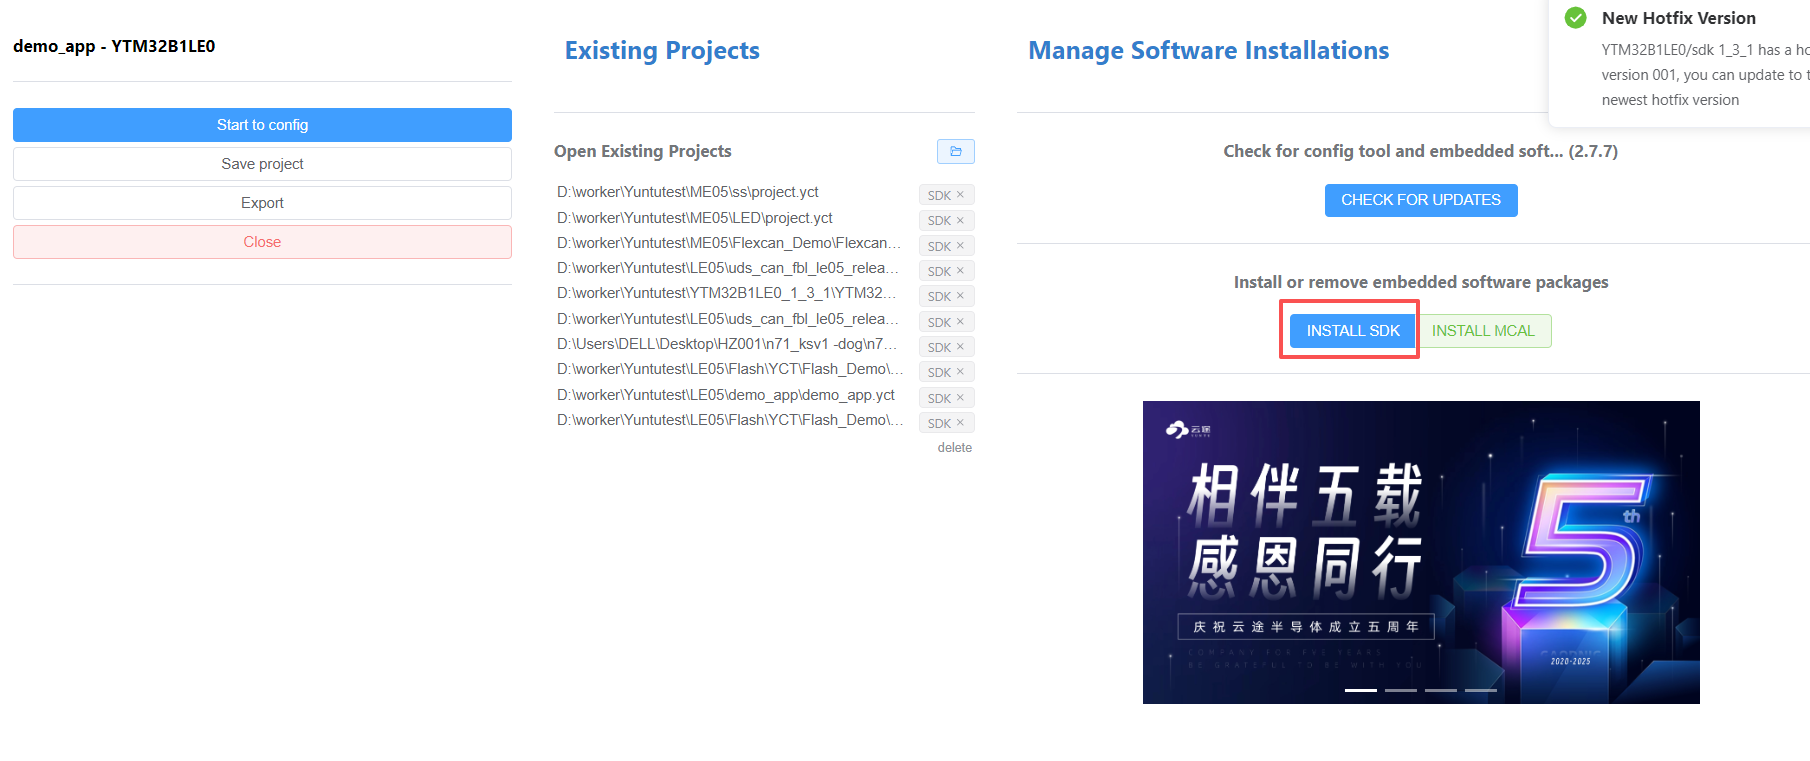Open the LE05\demo_app\demo_app.yct project
Viewport: 1810px width, 761px height.
[726, 395]
